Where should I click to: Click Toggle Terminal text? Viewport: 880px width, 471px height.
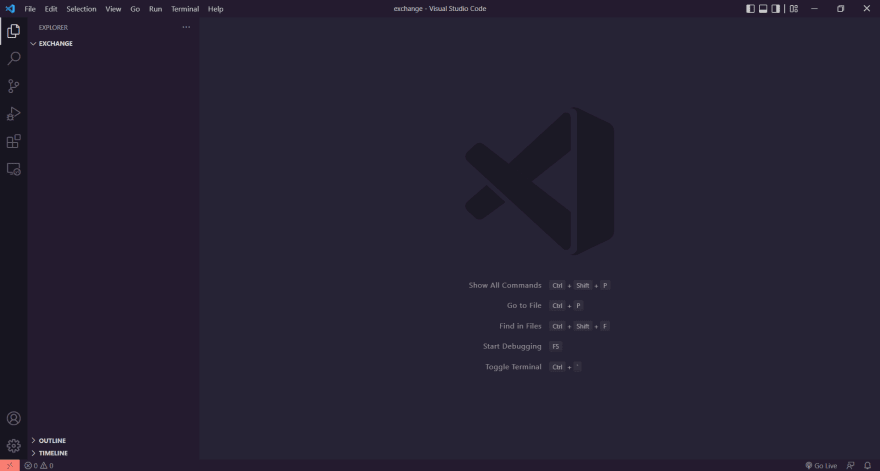point(514,367)
